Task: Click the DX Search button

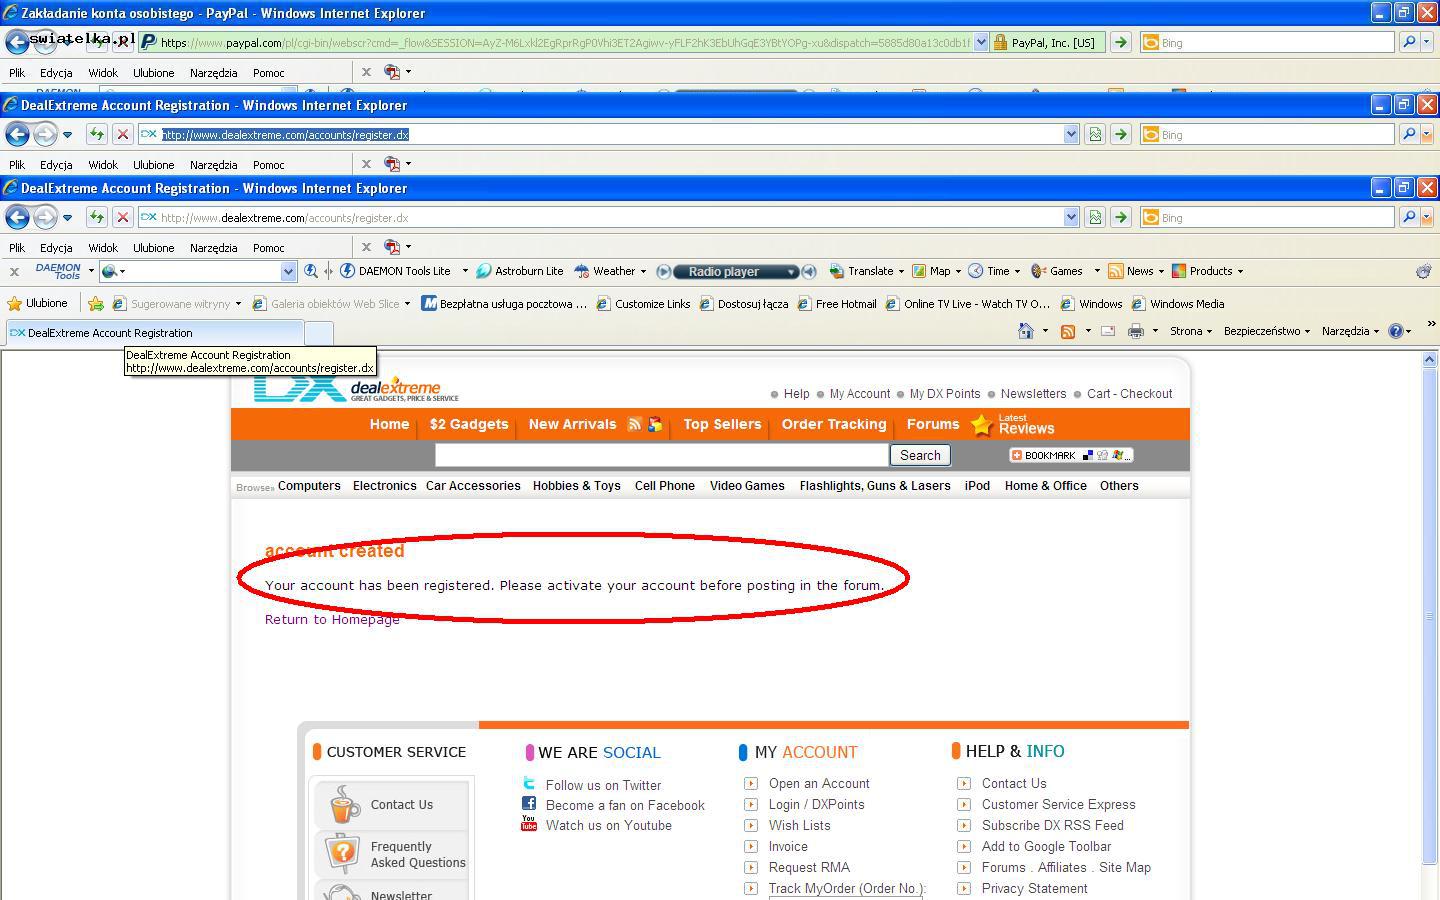Action: tap(920, 455)
